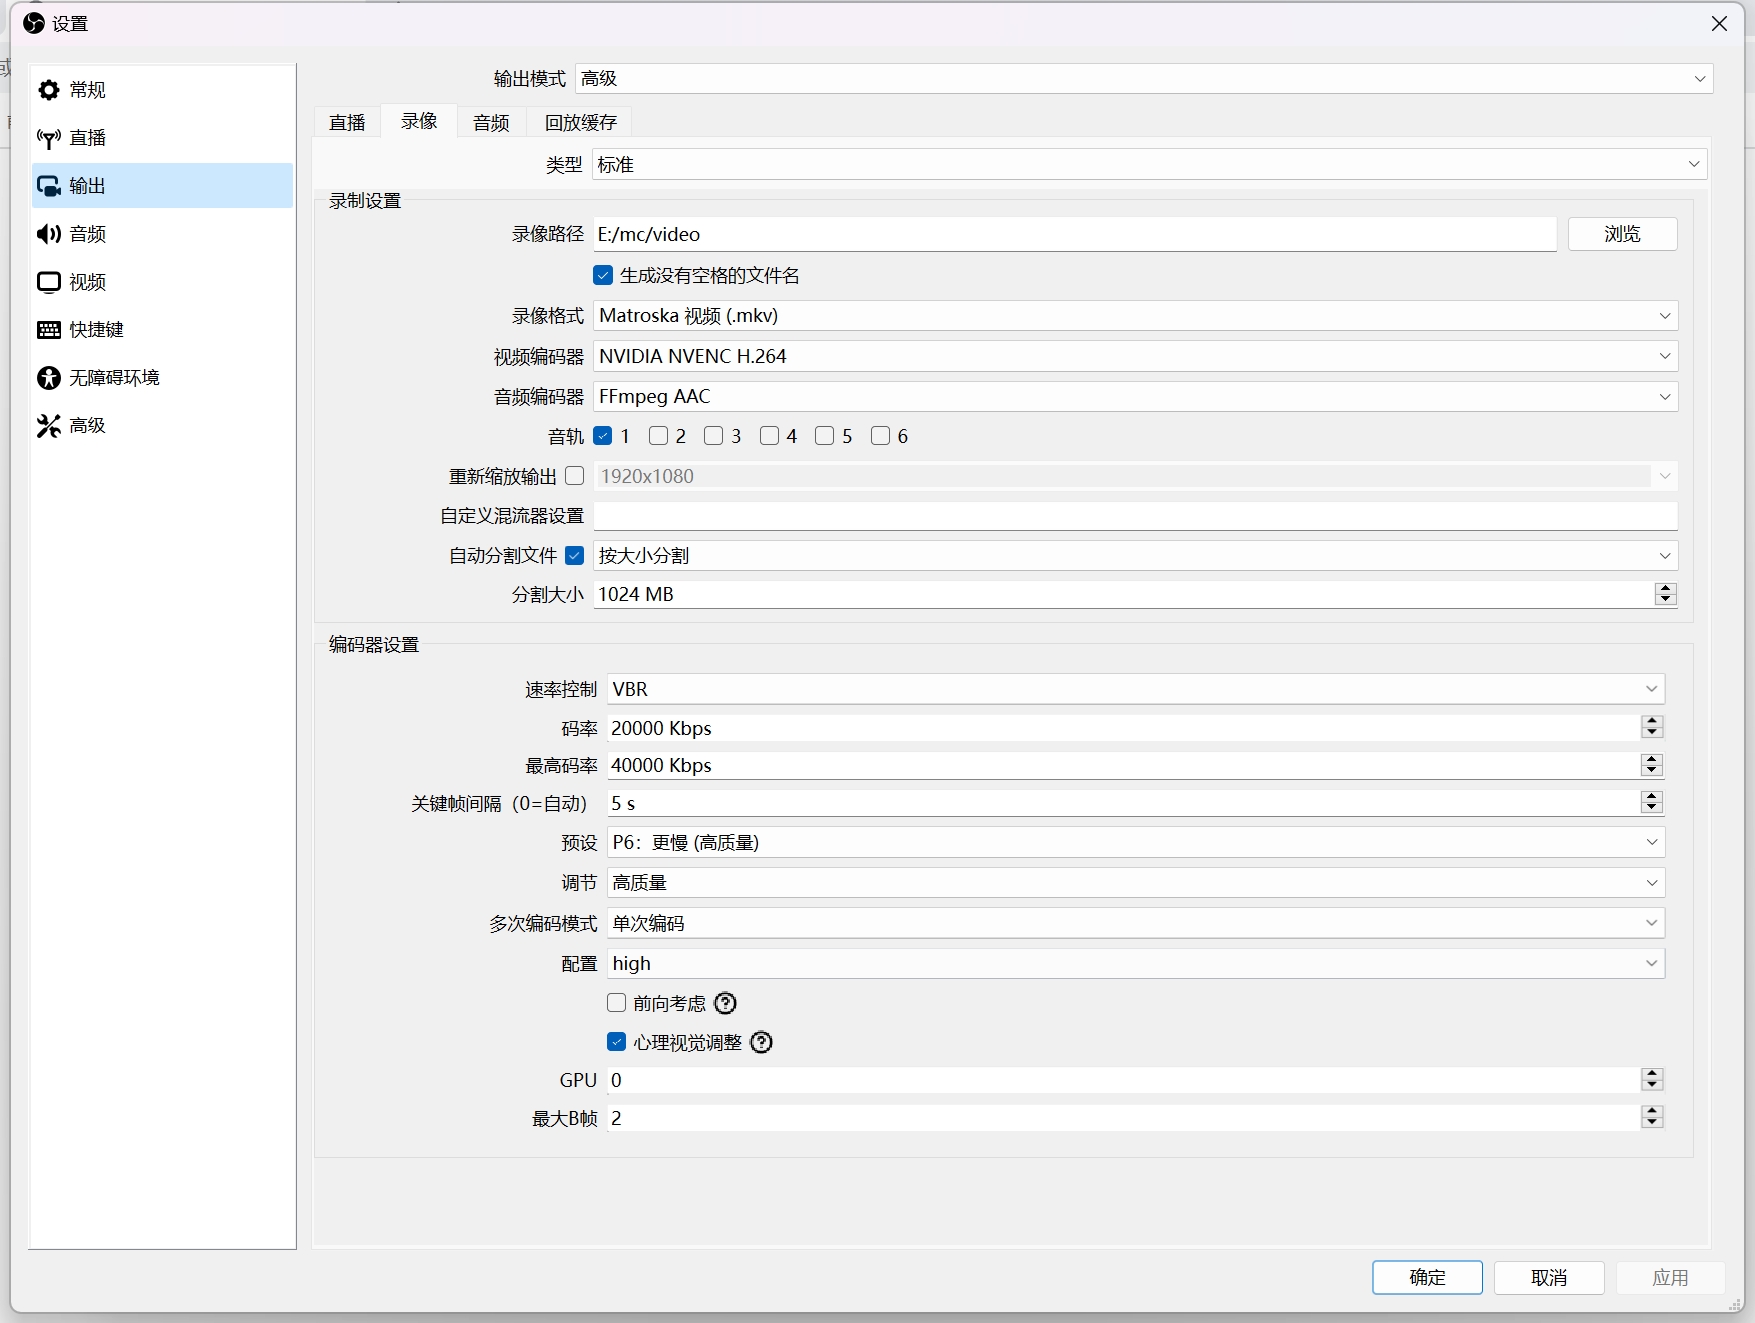Apply settings with the 应用 button

click(x=1670, y=1277)
